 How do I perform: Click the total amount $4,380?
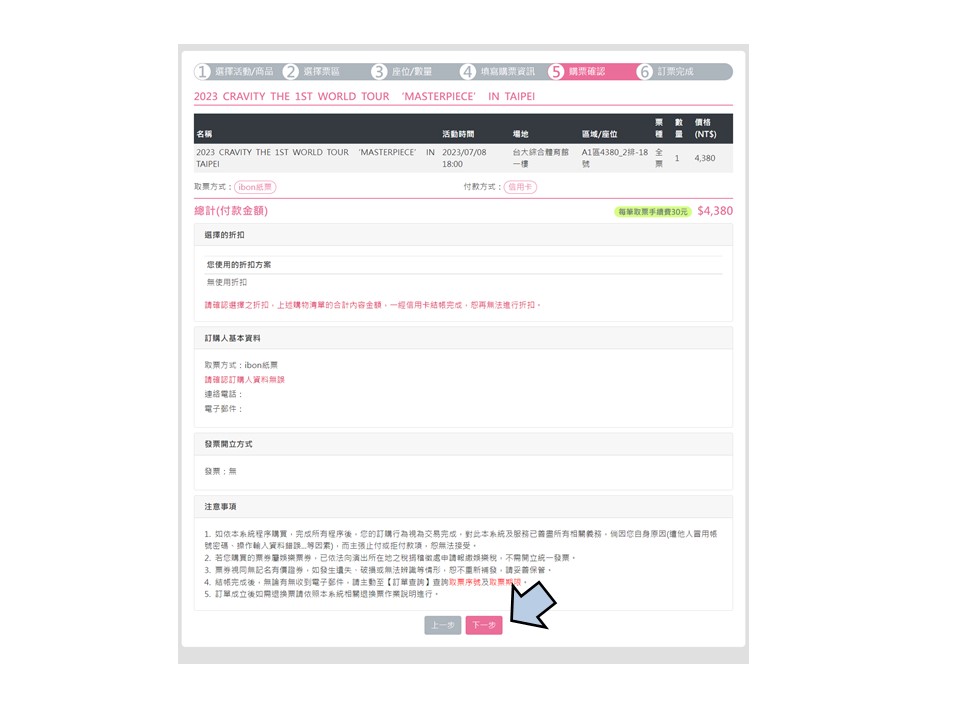[715, 211]
